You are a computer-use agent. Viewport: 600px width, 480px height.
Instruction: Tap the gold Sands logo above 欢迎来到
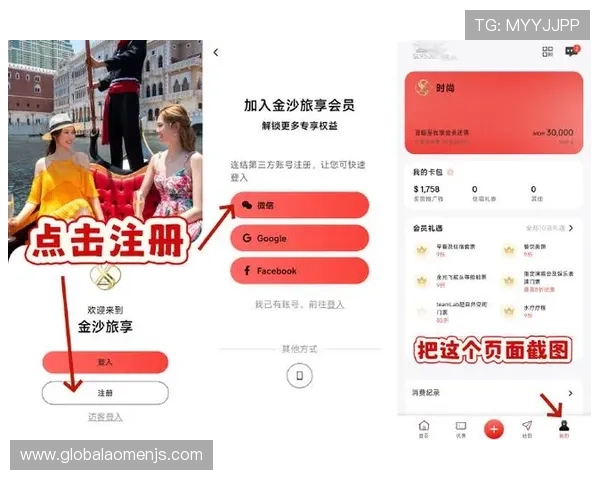105,276
